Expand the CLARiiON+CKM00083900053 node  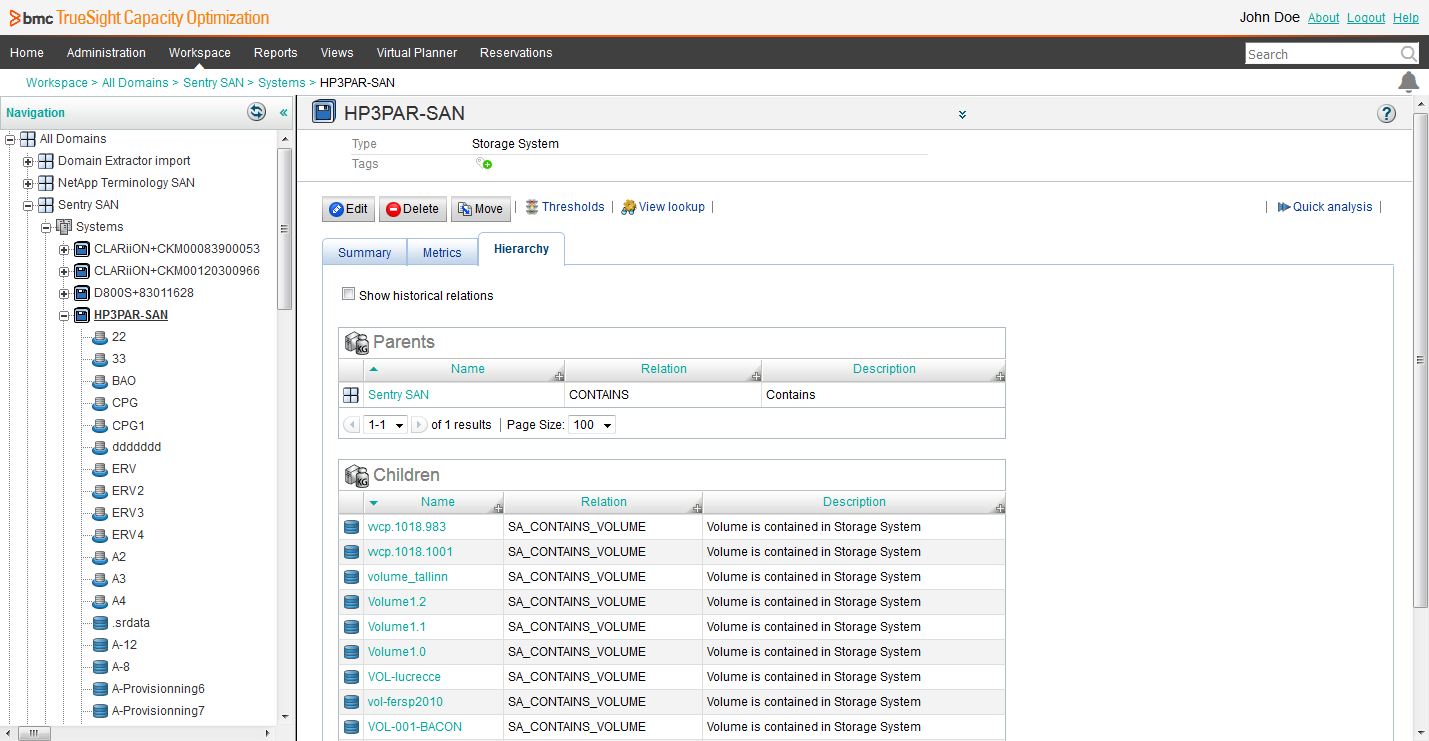[64, 249]
